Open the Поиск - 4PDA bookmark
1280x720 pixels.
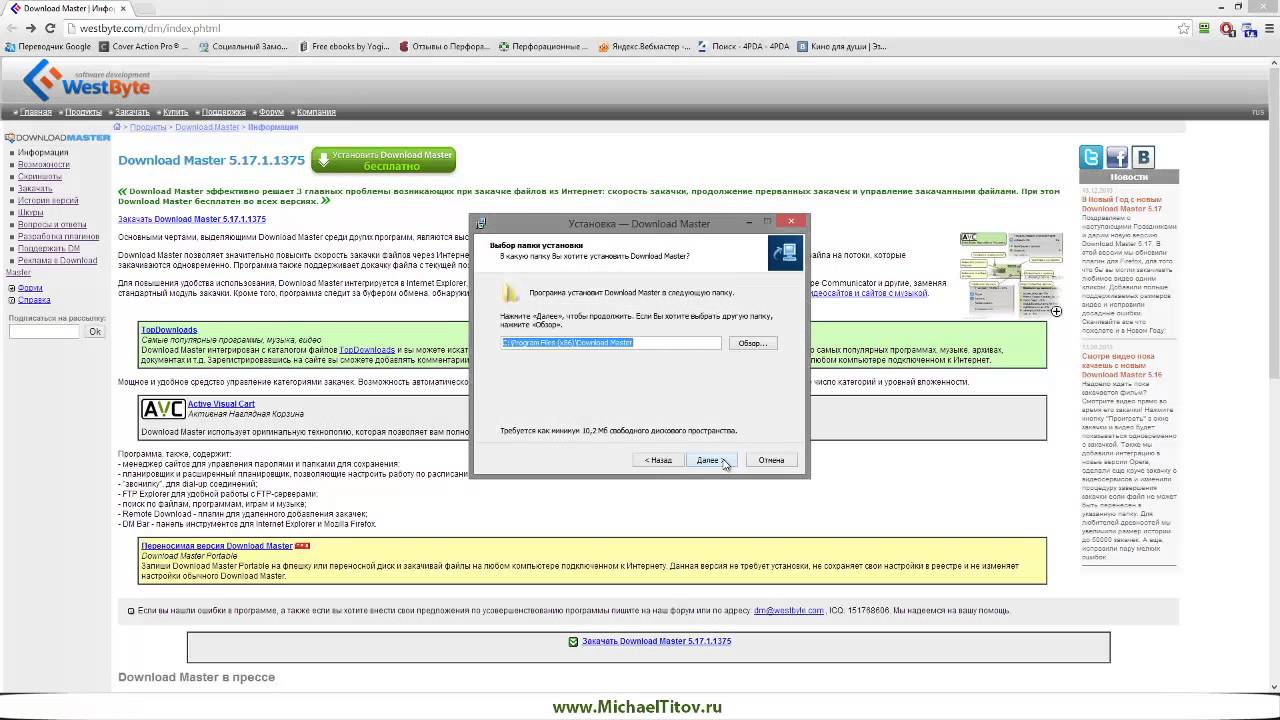743,46
